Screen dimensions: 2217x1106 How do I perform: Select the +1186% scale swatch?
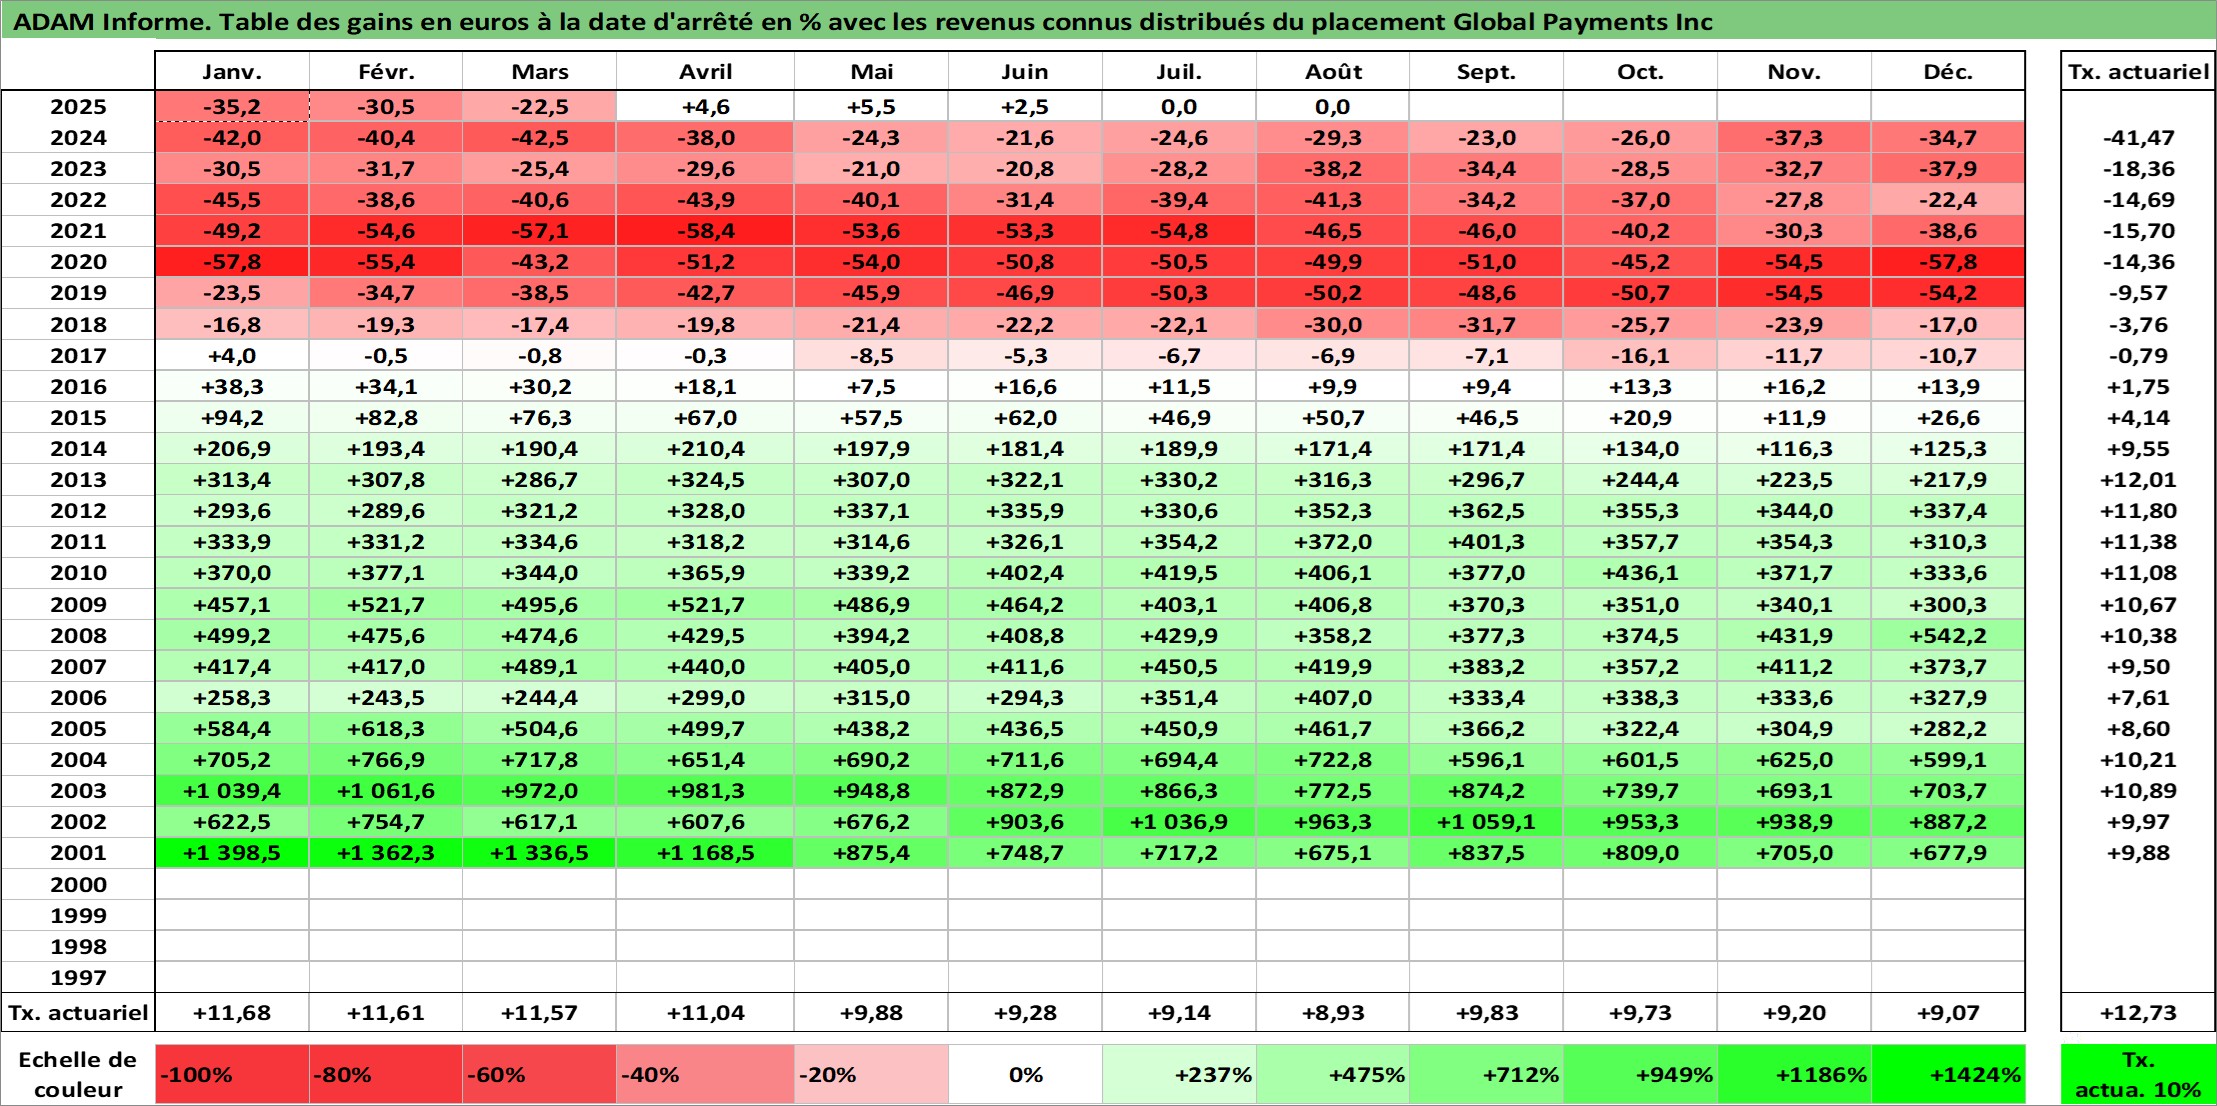(x=1794, y=1075)
